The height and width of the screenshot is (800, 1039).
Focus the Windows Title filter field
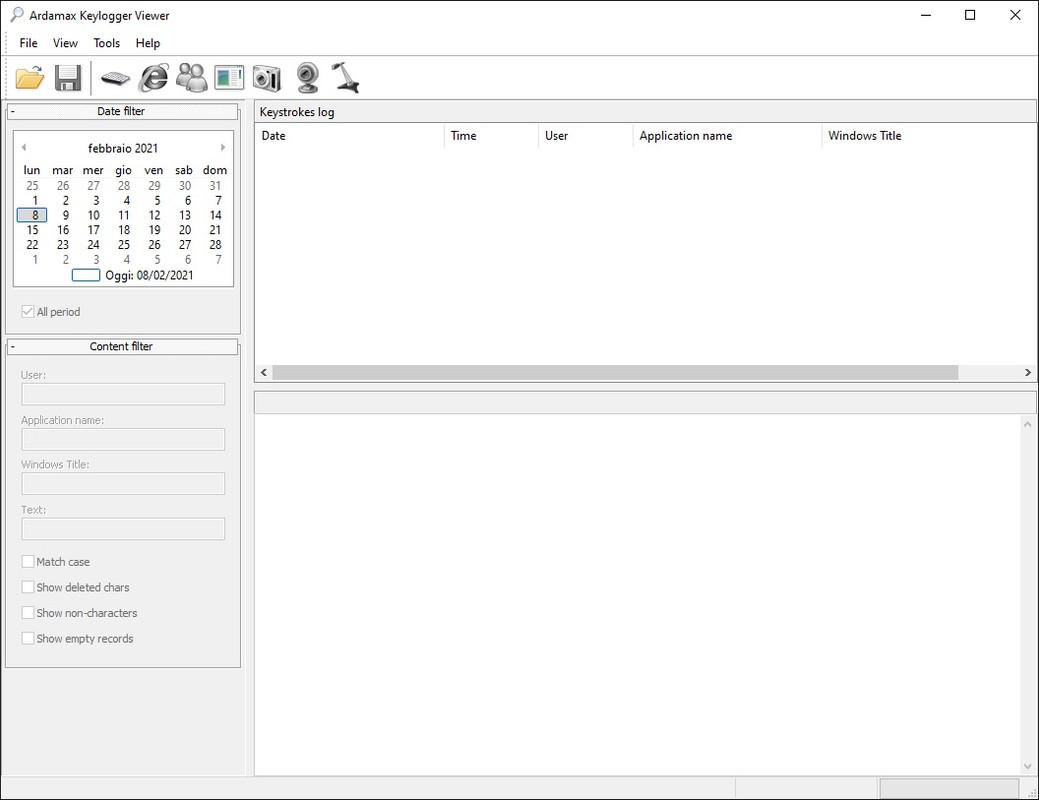(123, 484)
